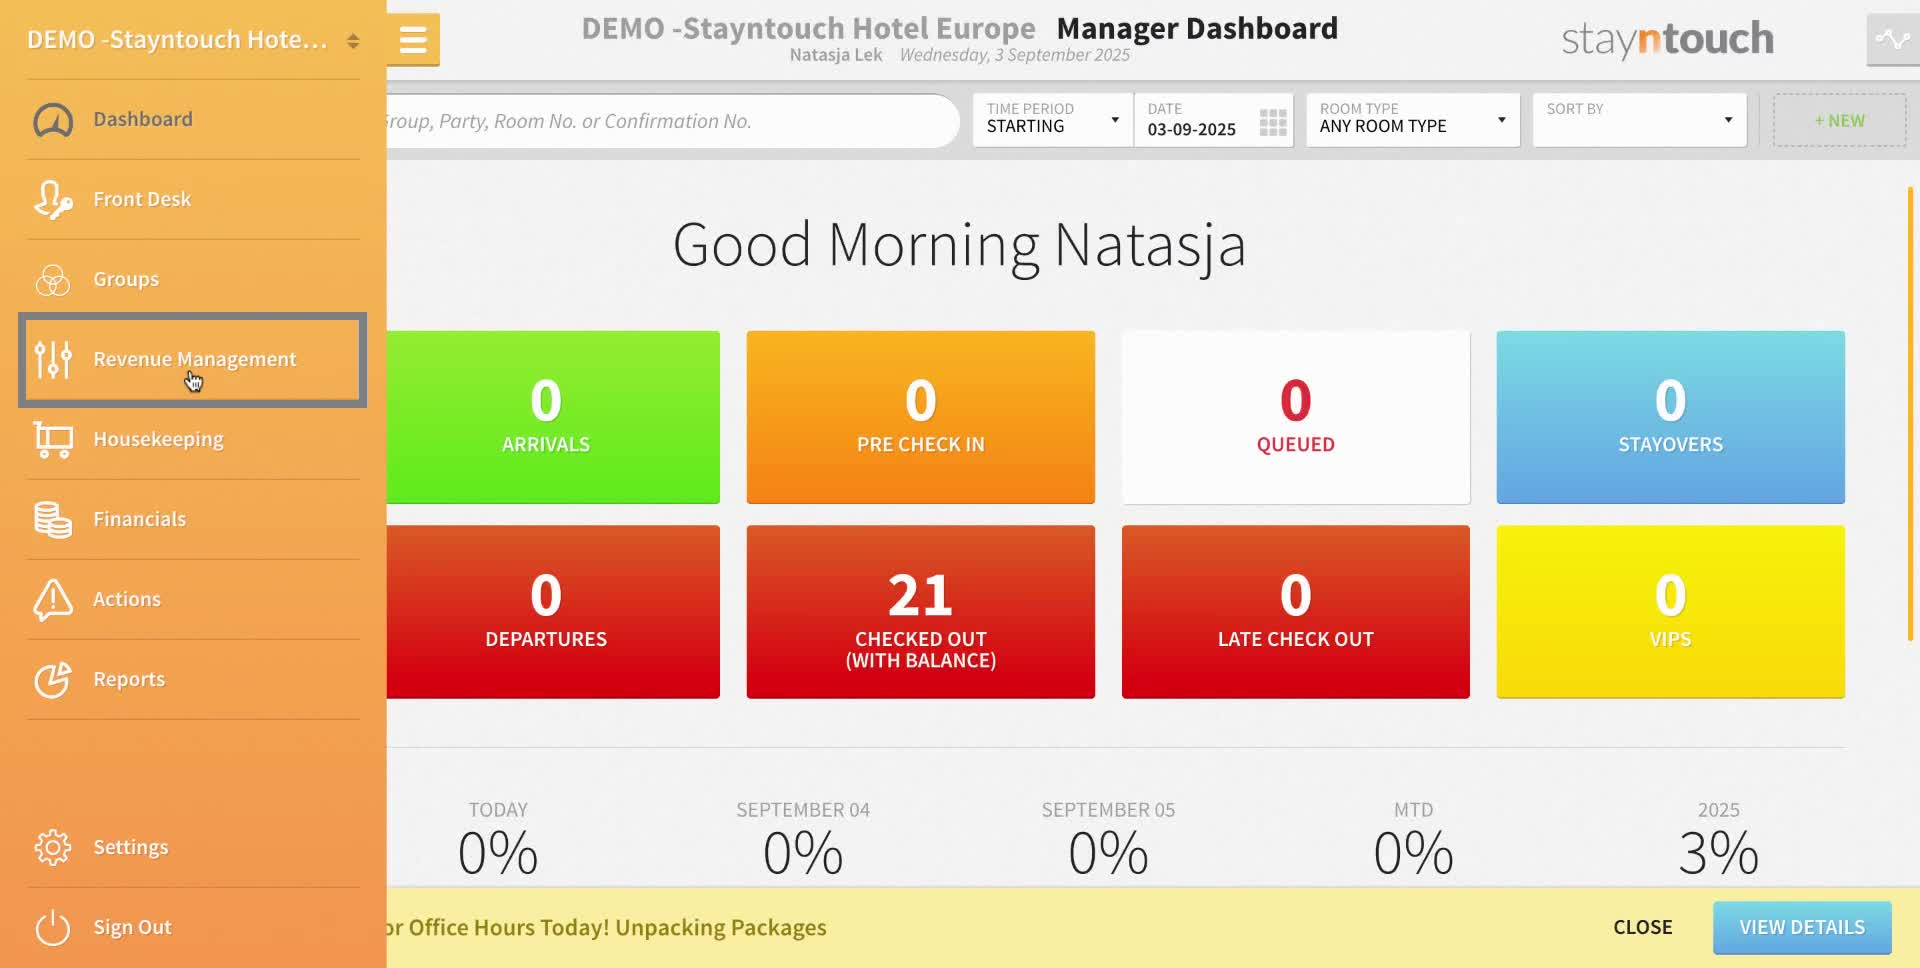1920x968 pixels.
Task: Open Reports menu item
Action: point(193,680)
